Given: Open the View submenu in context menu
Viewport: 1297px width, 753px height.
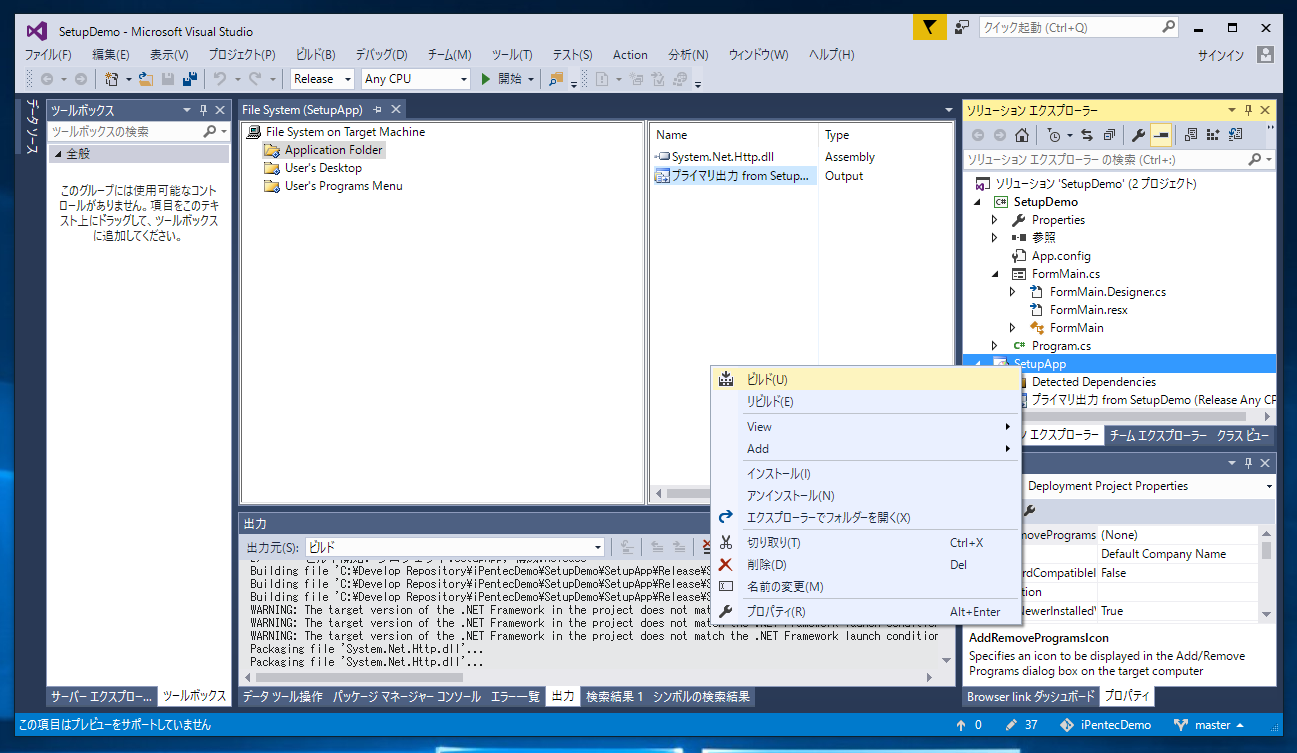Looking at the screenshot, I should (x=866, y=427).
